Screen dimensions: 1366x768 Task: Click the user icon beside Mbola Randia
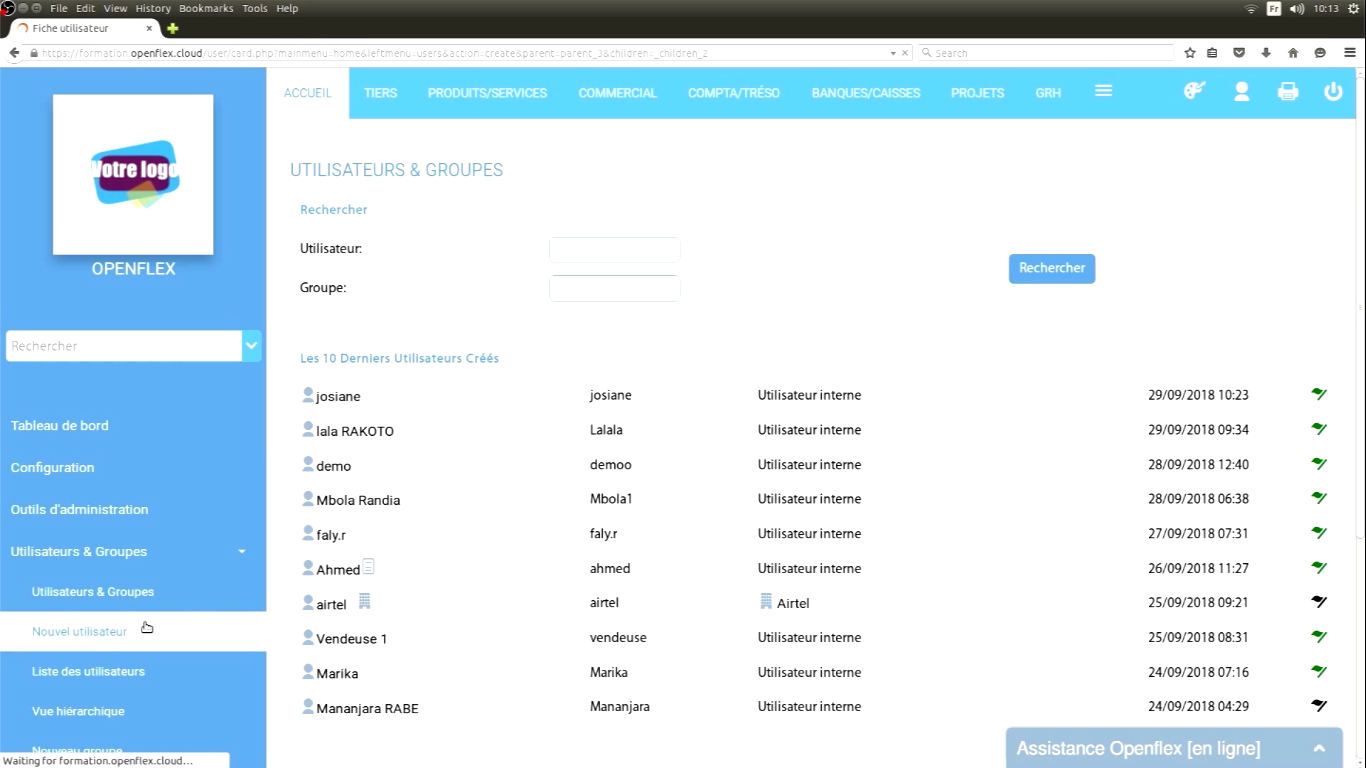[x=308, y=499]
